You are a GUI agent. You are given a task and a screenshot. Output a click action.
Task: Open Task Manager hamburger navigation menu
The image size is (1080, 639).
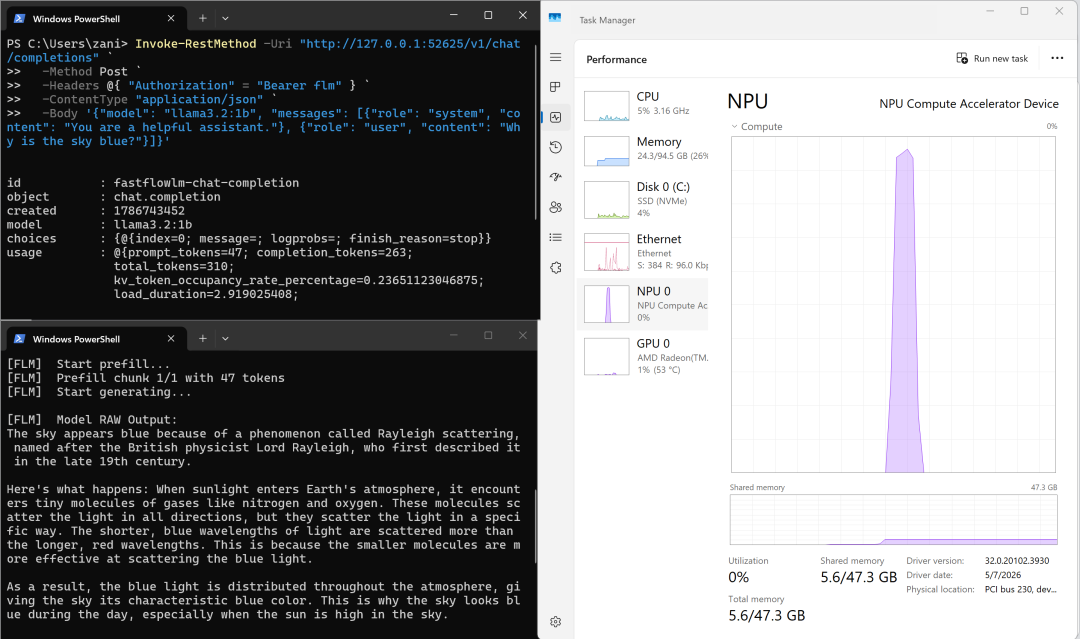click(556, 57)
